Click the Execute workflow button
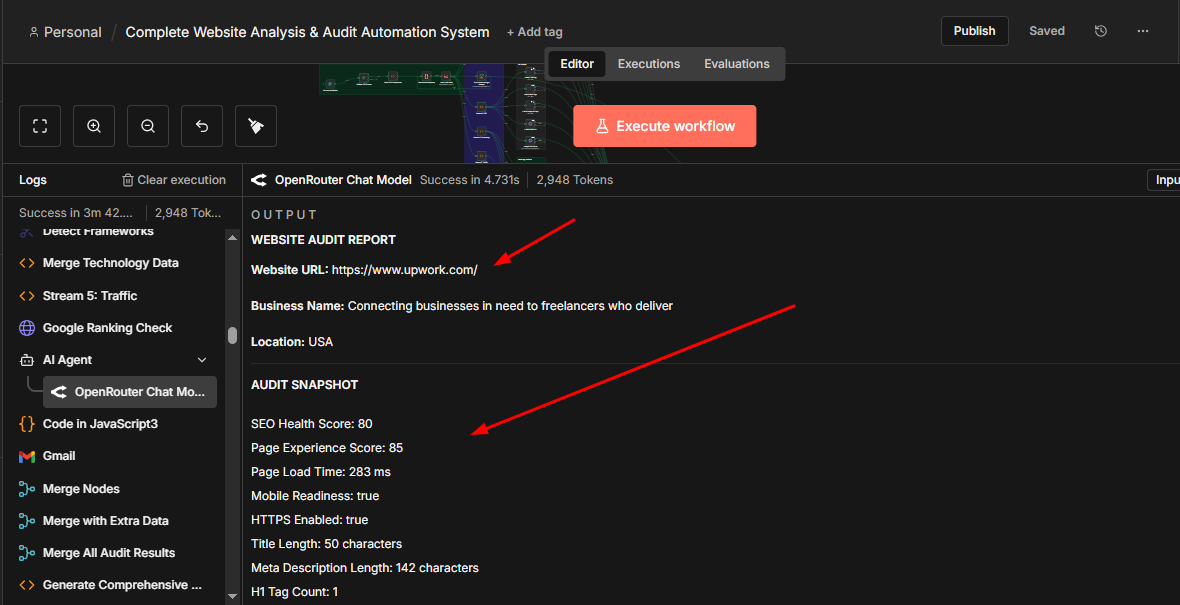The image size is (1180, 605). [x=664, y=125]
